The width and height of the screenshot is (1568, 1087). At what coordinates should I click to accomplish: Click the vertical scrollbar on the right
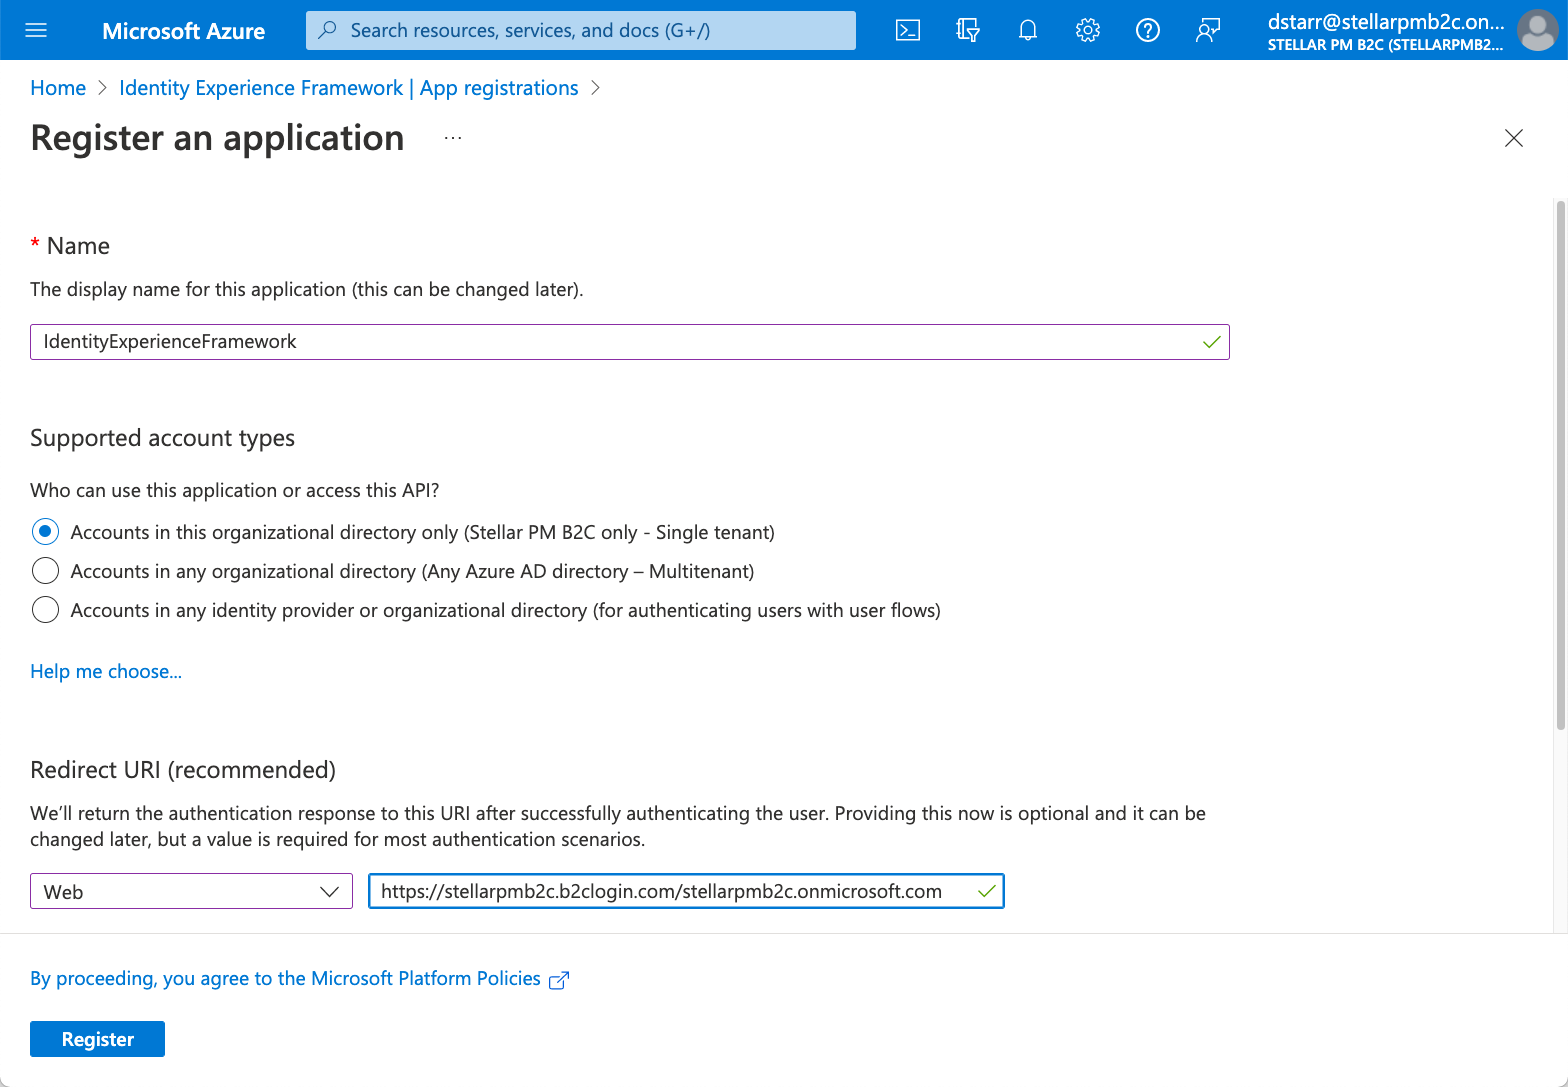click(1560, 465)
